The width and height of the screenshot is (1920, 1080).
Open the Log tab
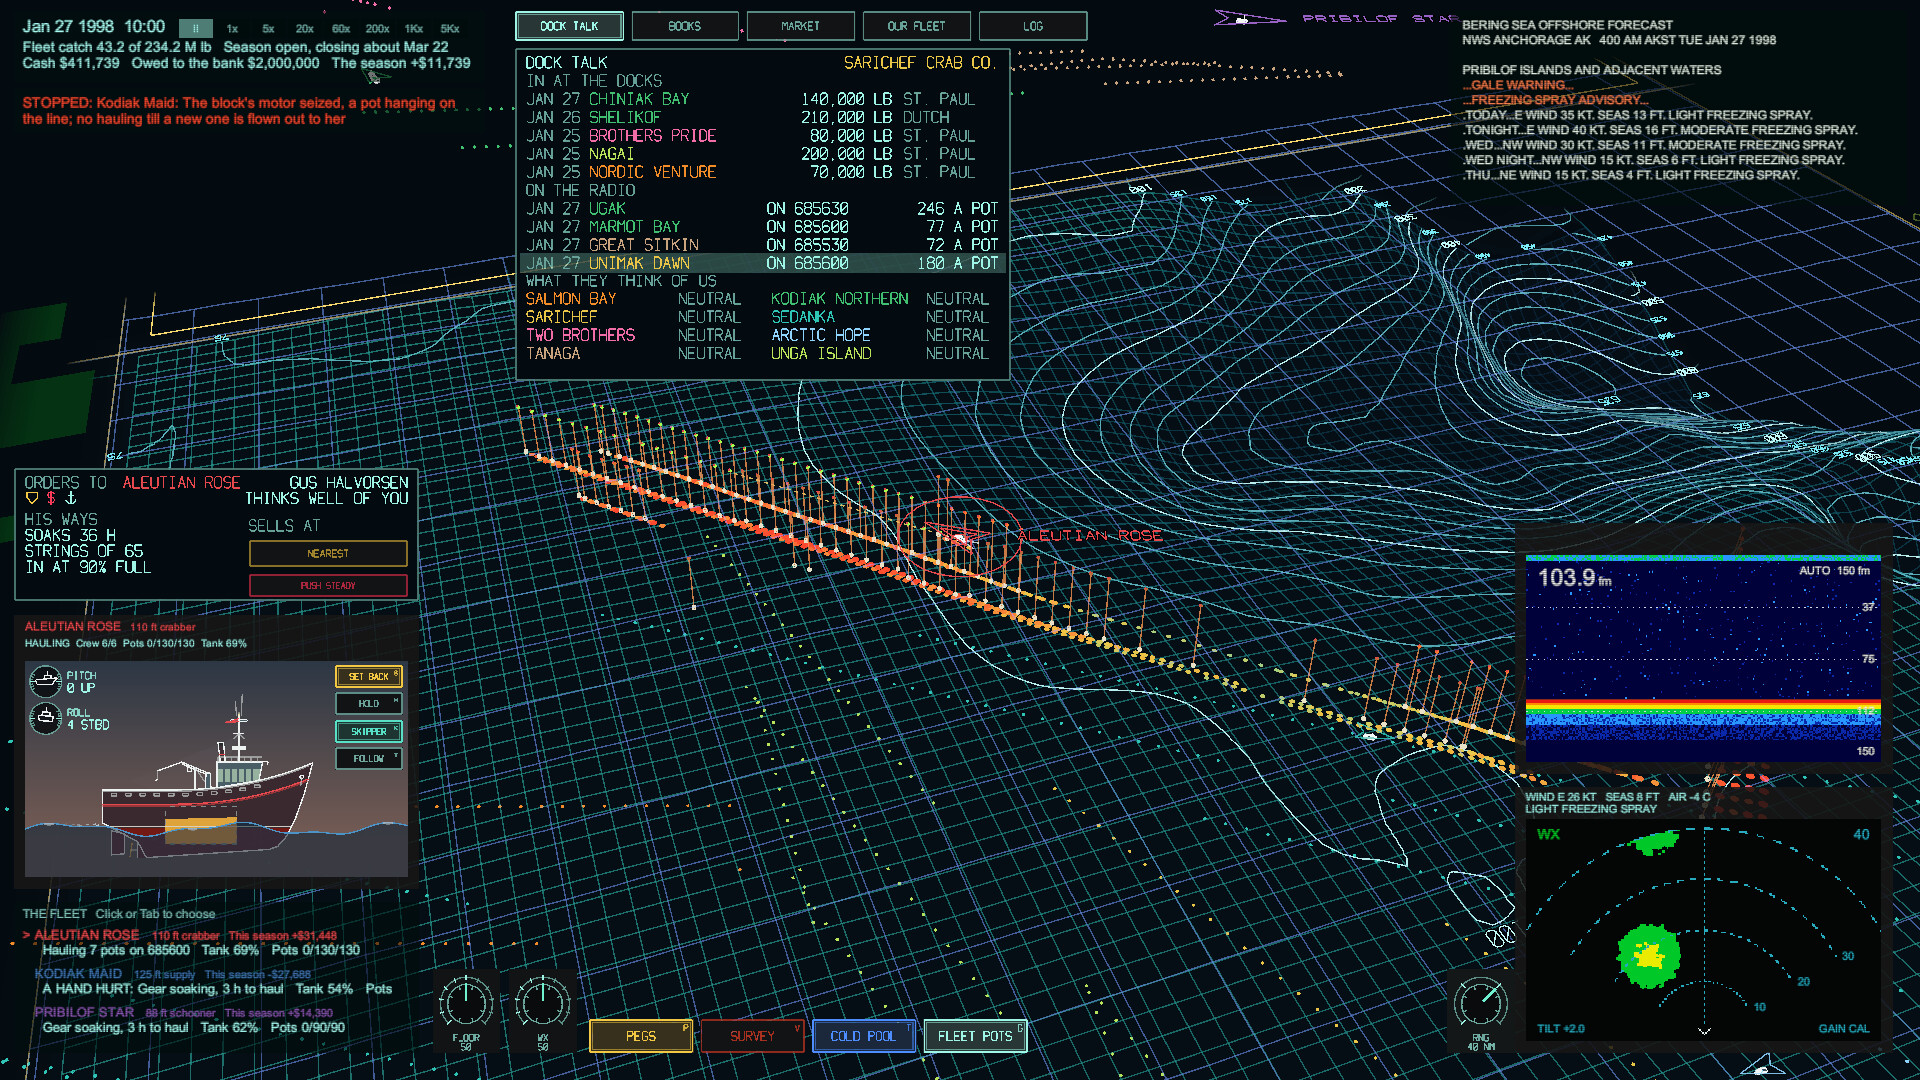pyautogui.click(x=1033, y=26)
